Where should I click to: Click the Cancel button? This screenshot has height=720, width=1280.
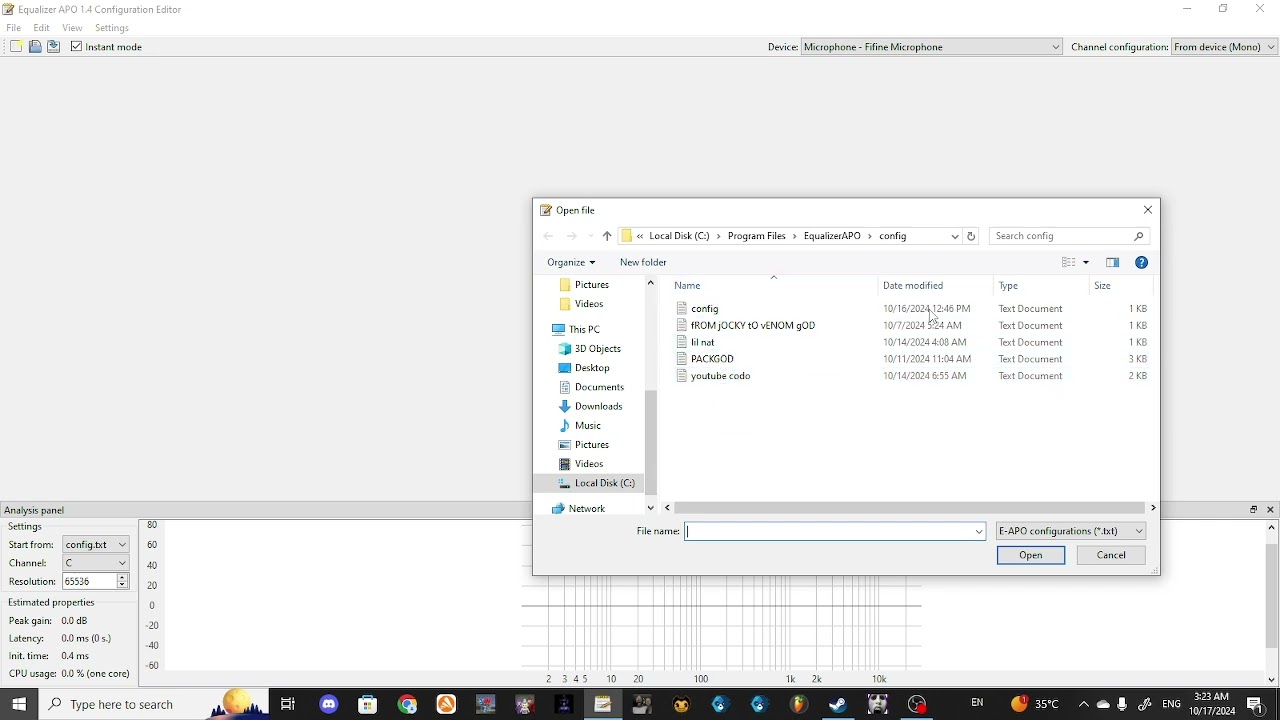click(x=1112, y=557)
